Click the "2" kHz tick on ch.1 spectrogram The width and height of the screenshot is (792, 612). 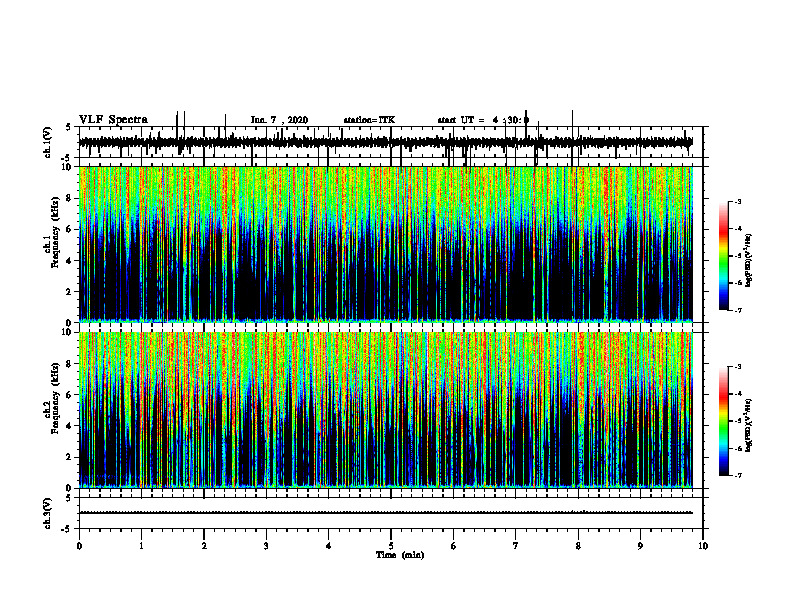point(70,292)
